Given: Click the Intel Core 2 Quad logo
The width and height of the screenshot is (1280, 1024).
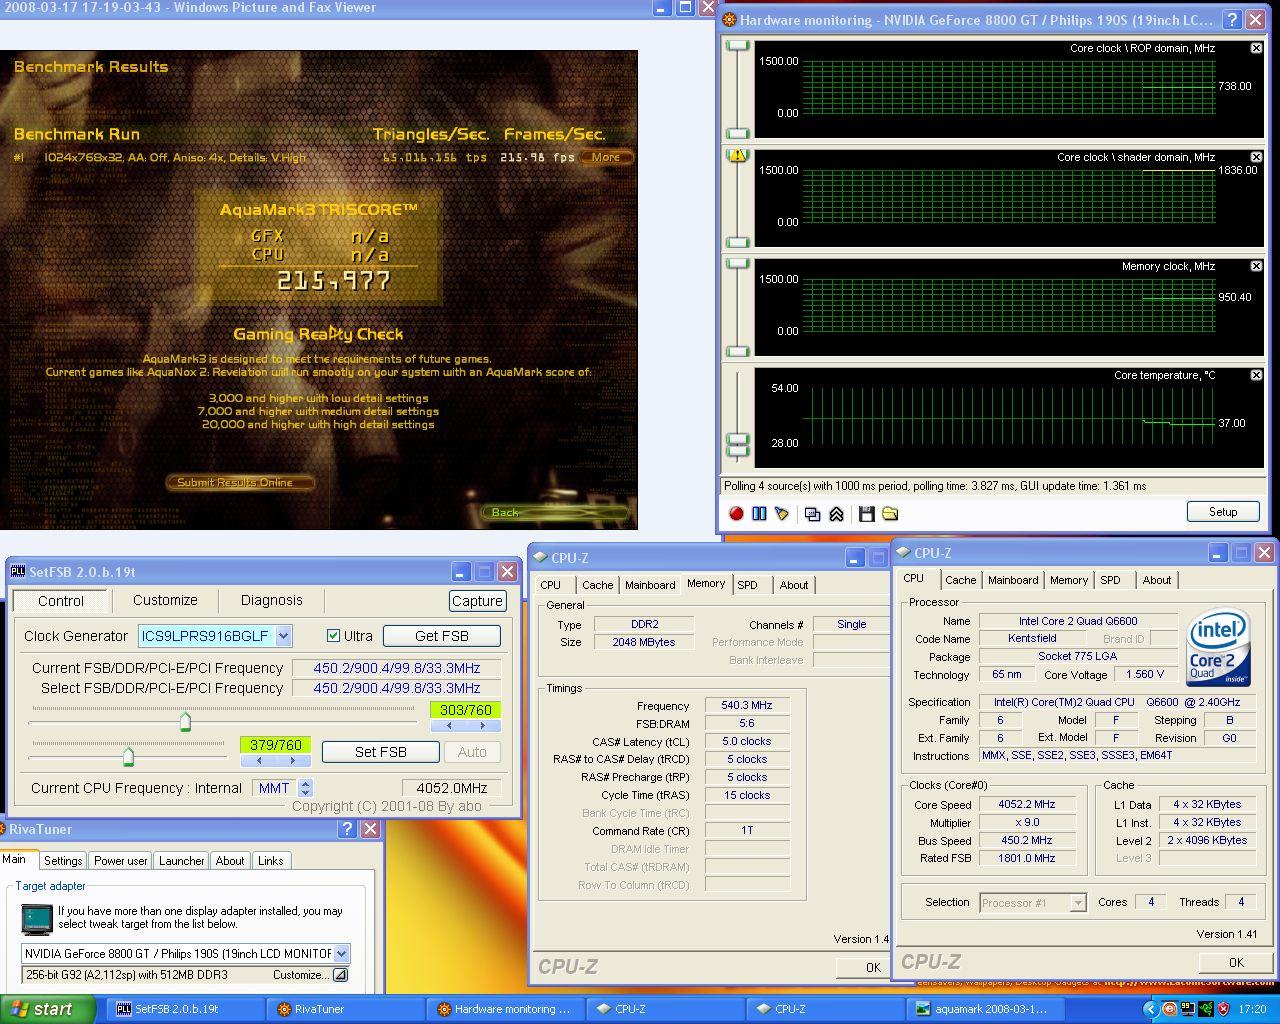Looking at the screenshot, I should pos(1218,647).
